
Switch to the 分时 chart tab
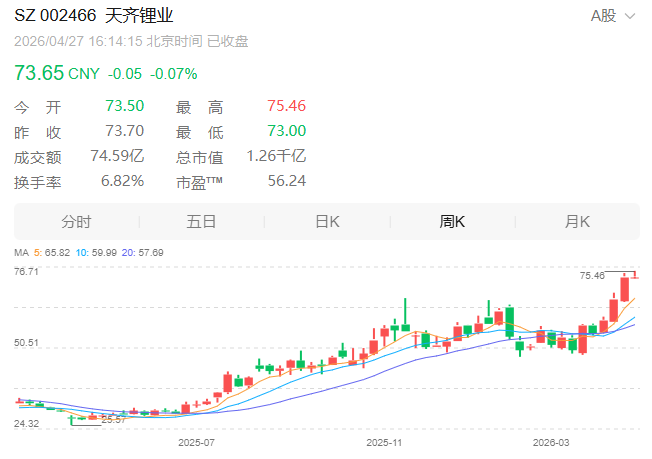pyautogui.click(x=77, y=222)
